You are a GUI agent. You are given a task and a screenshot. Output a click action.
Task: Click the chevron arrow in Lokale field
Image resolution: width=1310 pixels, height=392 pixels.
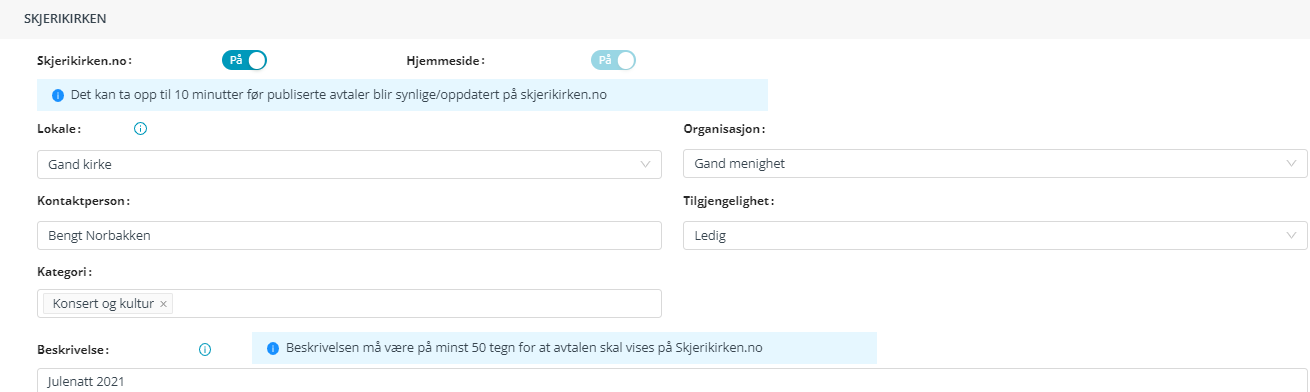645,164
